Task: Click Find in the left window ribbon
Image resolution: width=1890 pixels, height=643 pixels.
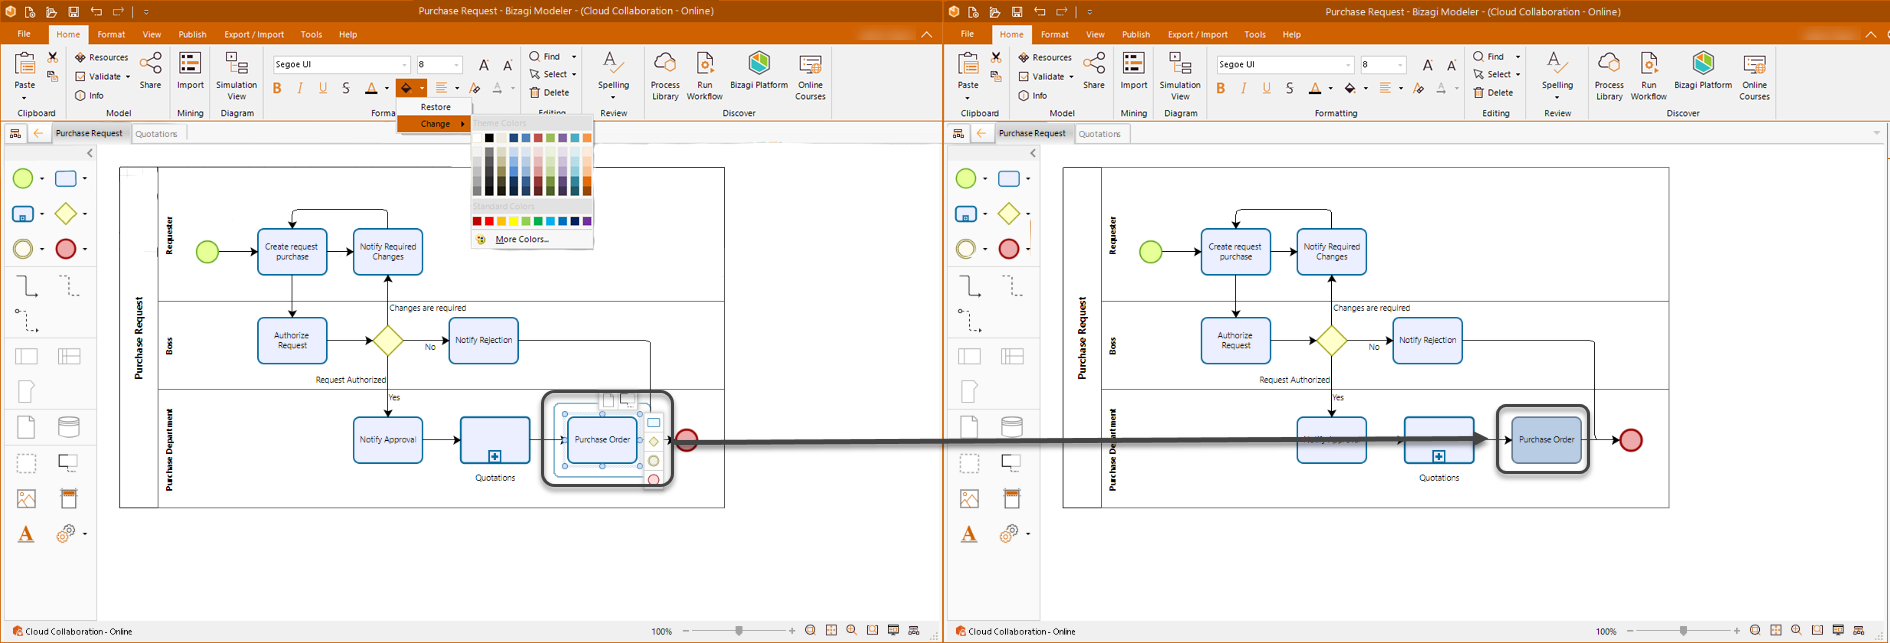Action: 545,57
